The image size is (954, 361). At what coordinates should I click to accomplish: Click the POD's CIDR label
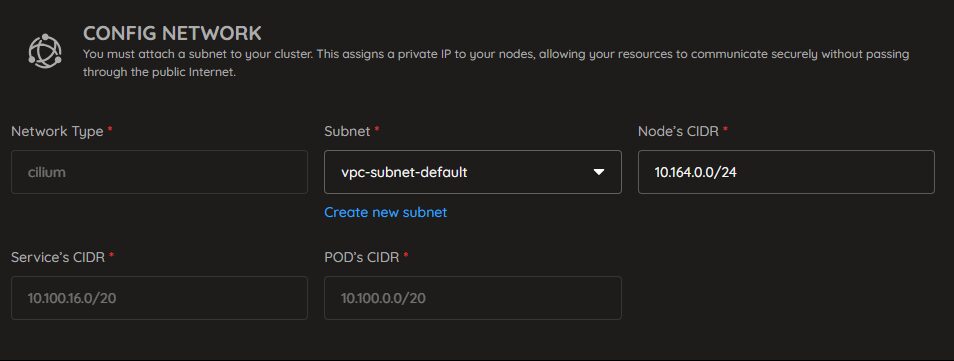362,257
